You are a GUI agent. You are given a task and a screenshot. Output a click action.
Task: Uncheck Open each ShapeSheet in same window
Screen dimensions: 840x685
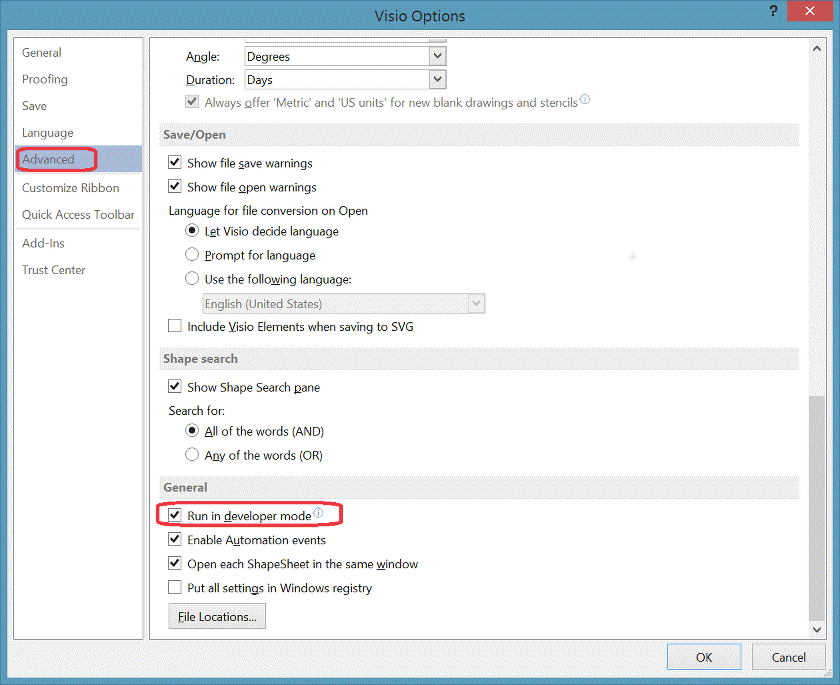pyautogui.click(x=175, y=564)
